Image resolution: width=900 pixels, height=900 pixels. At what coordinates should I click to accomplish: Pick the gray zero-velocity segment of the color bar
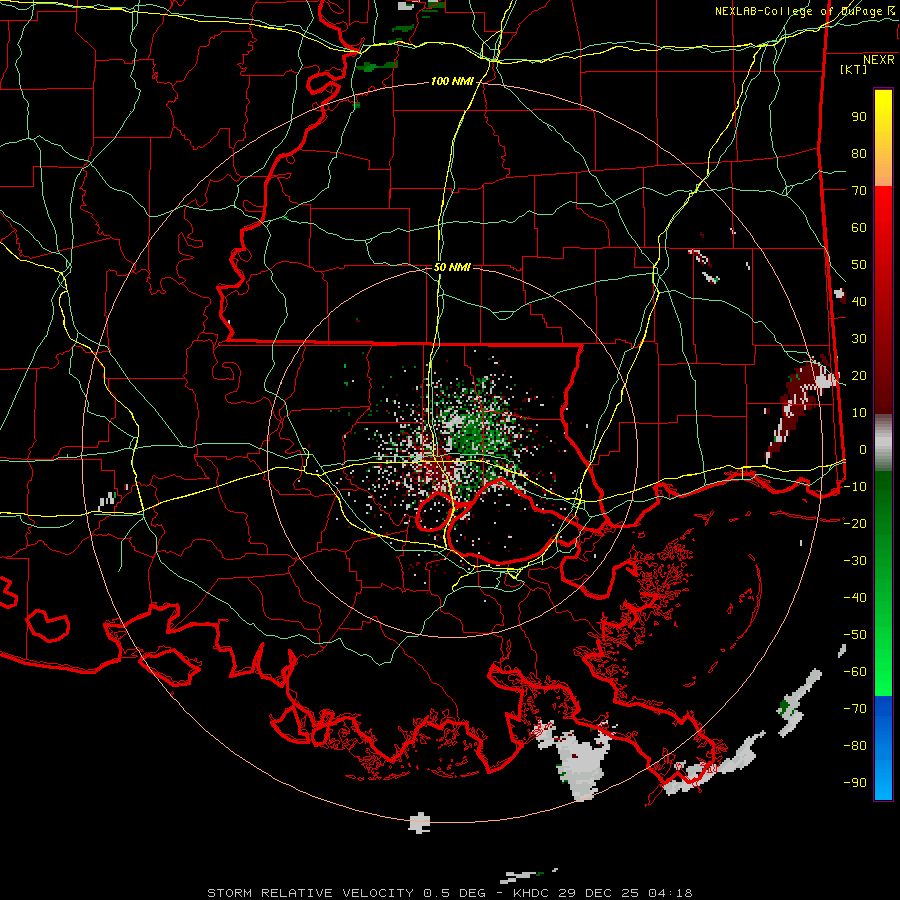pos(883,443)
